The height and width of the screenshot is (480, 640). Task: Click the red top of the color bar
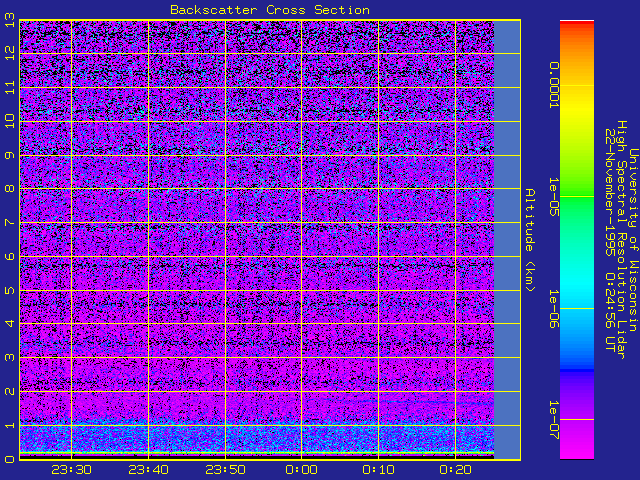[x=577, y=25]
